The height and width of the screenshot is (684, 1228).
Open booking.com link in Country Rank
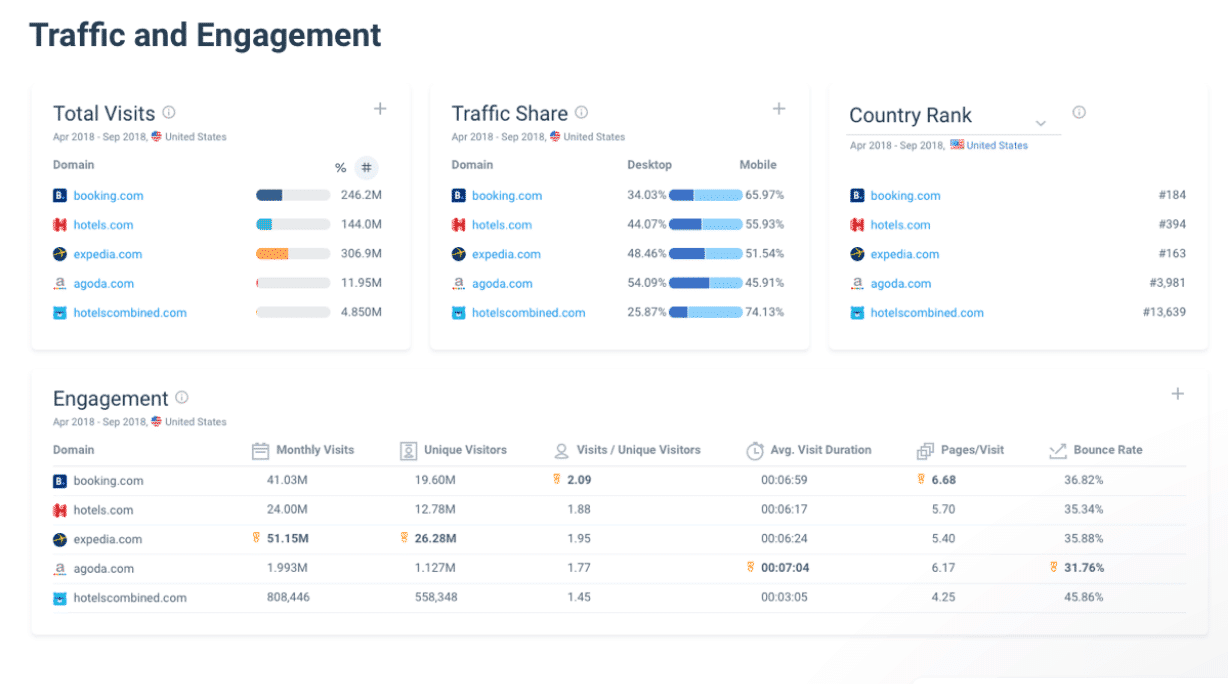(x=905, y=196)
